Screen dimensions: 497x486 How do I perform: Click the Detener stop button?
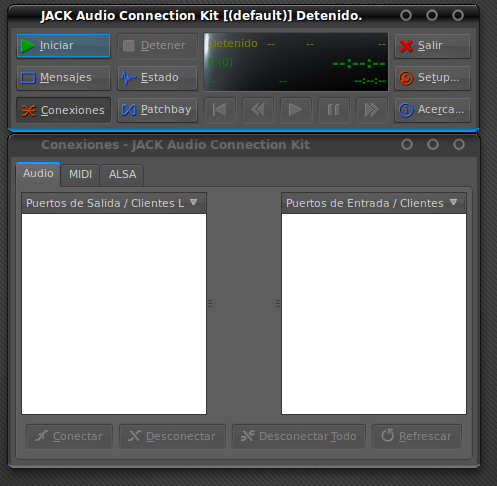[157, 46]
